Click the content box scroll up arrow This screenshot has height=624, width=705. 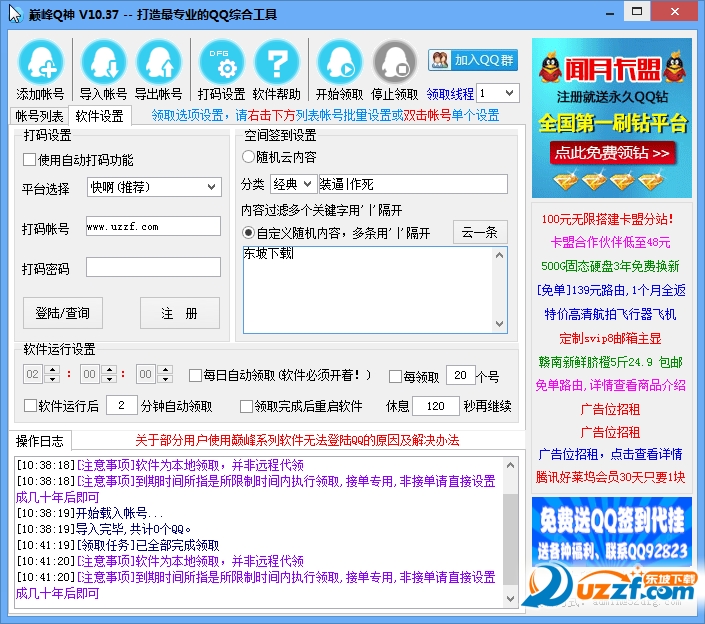point(499,255)
